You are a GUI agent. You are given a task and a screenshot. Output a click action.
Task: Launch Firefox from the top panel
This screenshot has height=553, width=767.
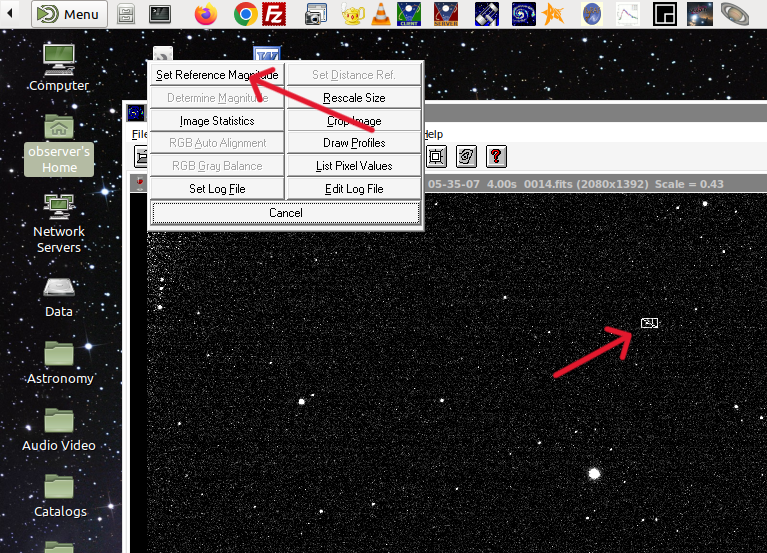[x=206, y=14]
